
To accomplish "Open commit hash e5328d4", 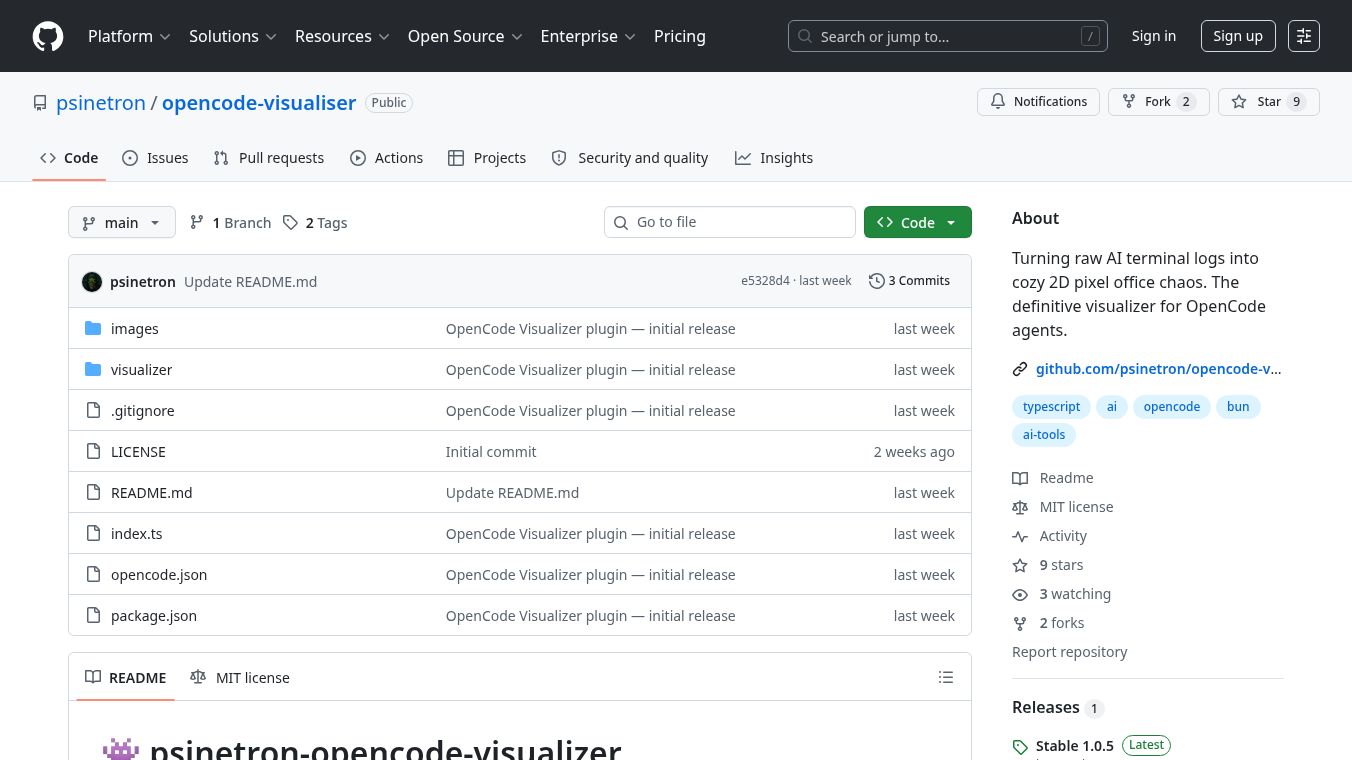I will [x=765, y=281].
